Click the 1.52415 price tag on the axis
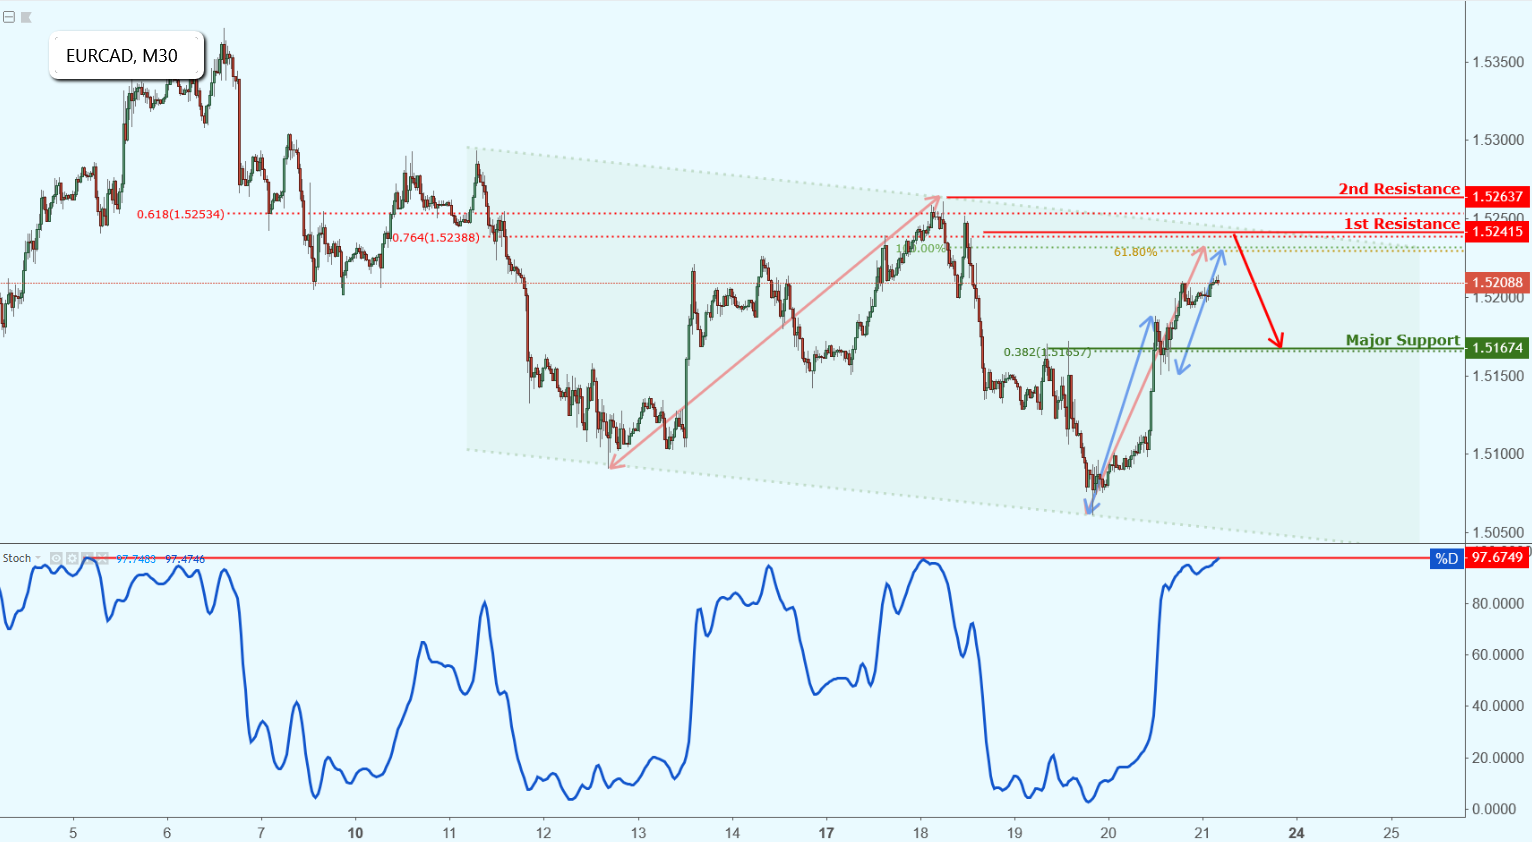 pyautogui.click(x=1497, y=231)
